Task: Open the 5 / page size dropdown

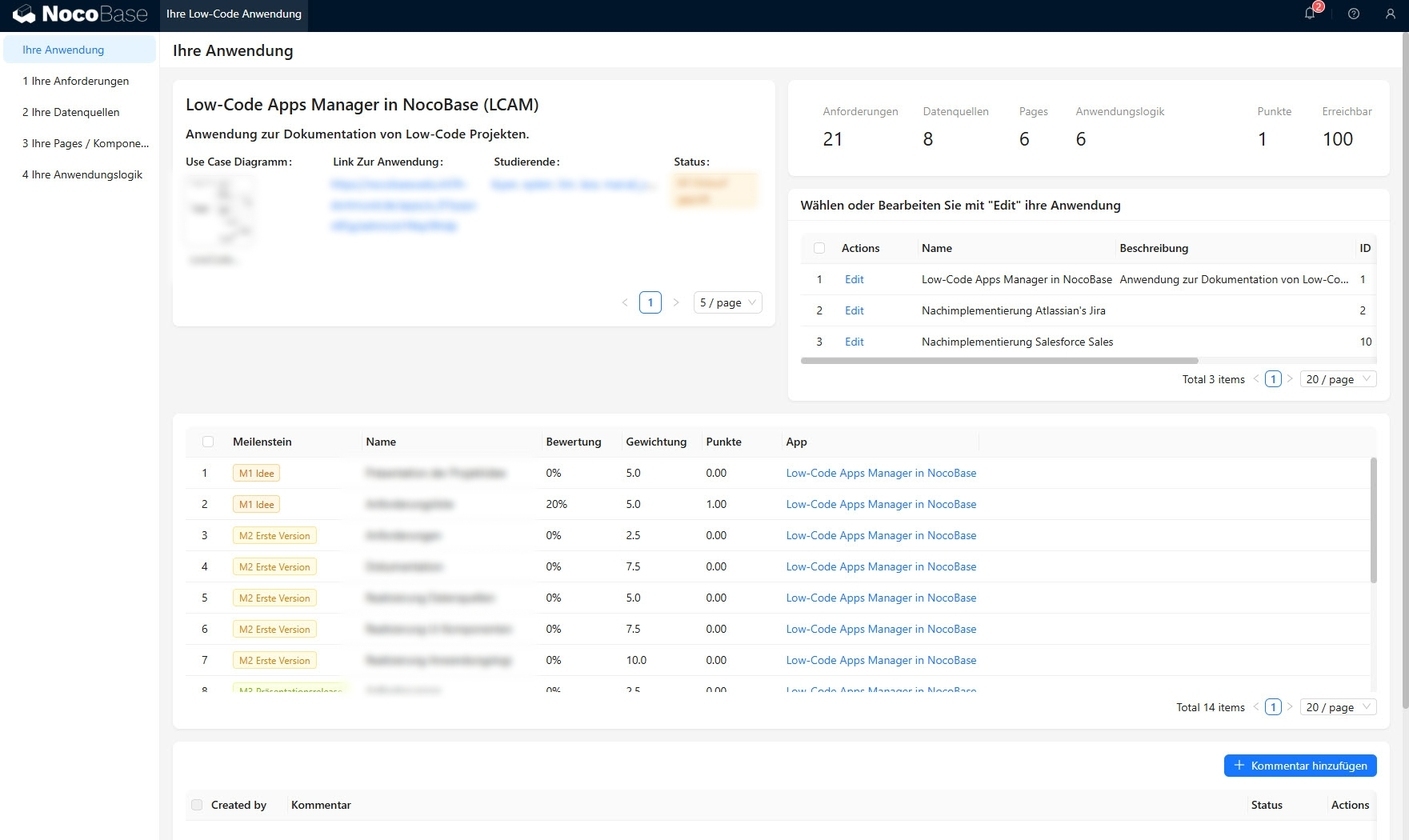Action: 728,302
